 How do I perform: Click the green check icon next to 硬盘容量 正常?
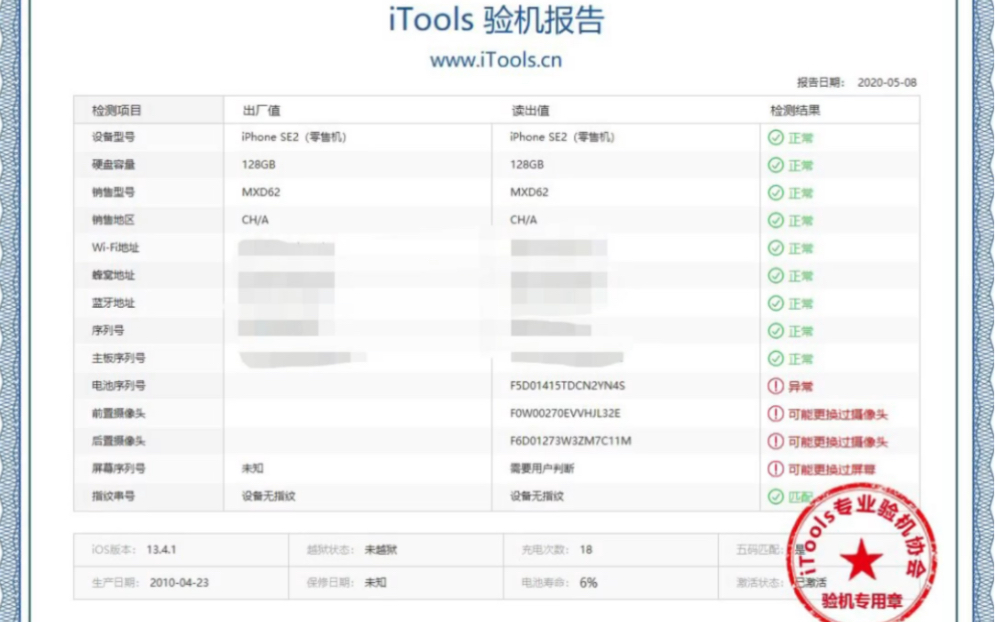(x=775, y=164)
